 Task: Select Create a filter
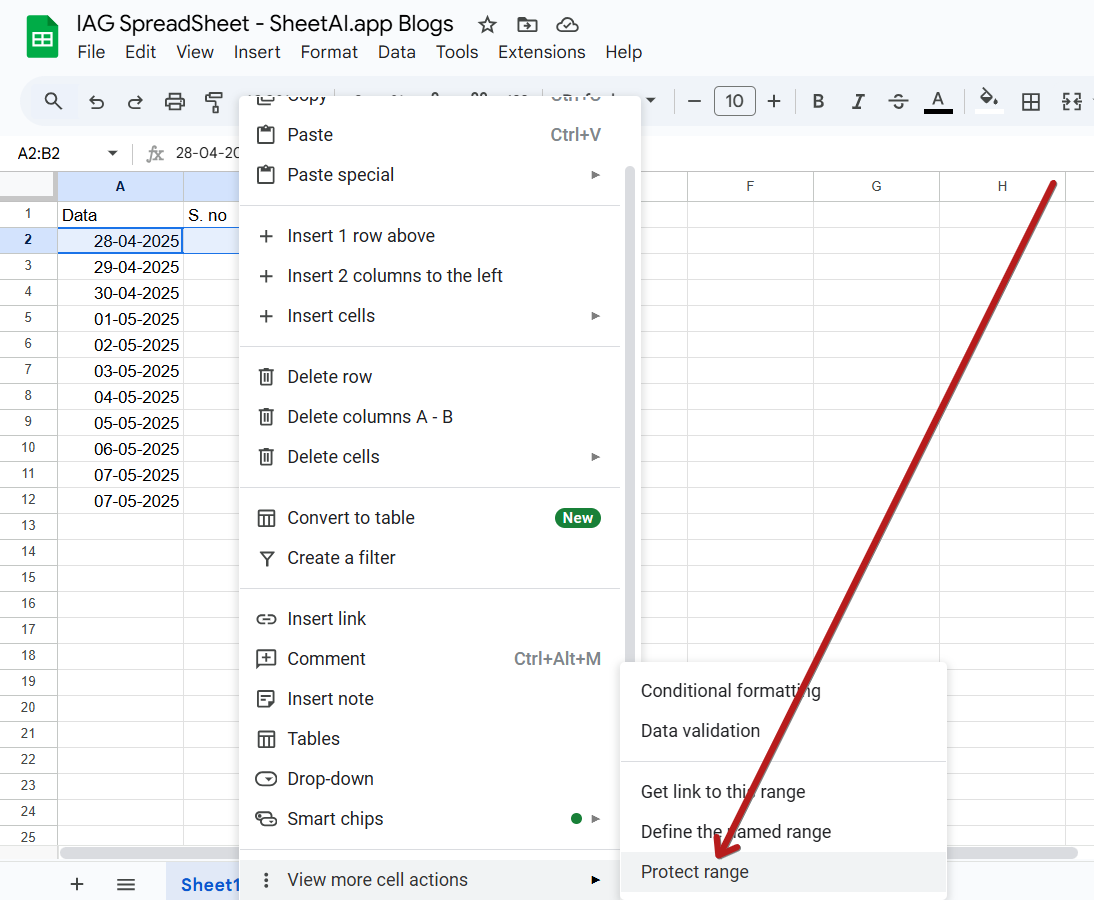[430, 558]
